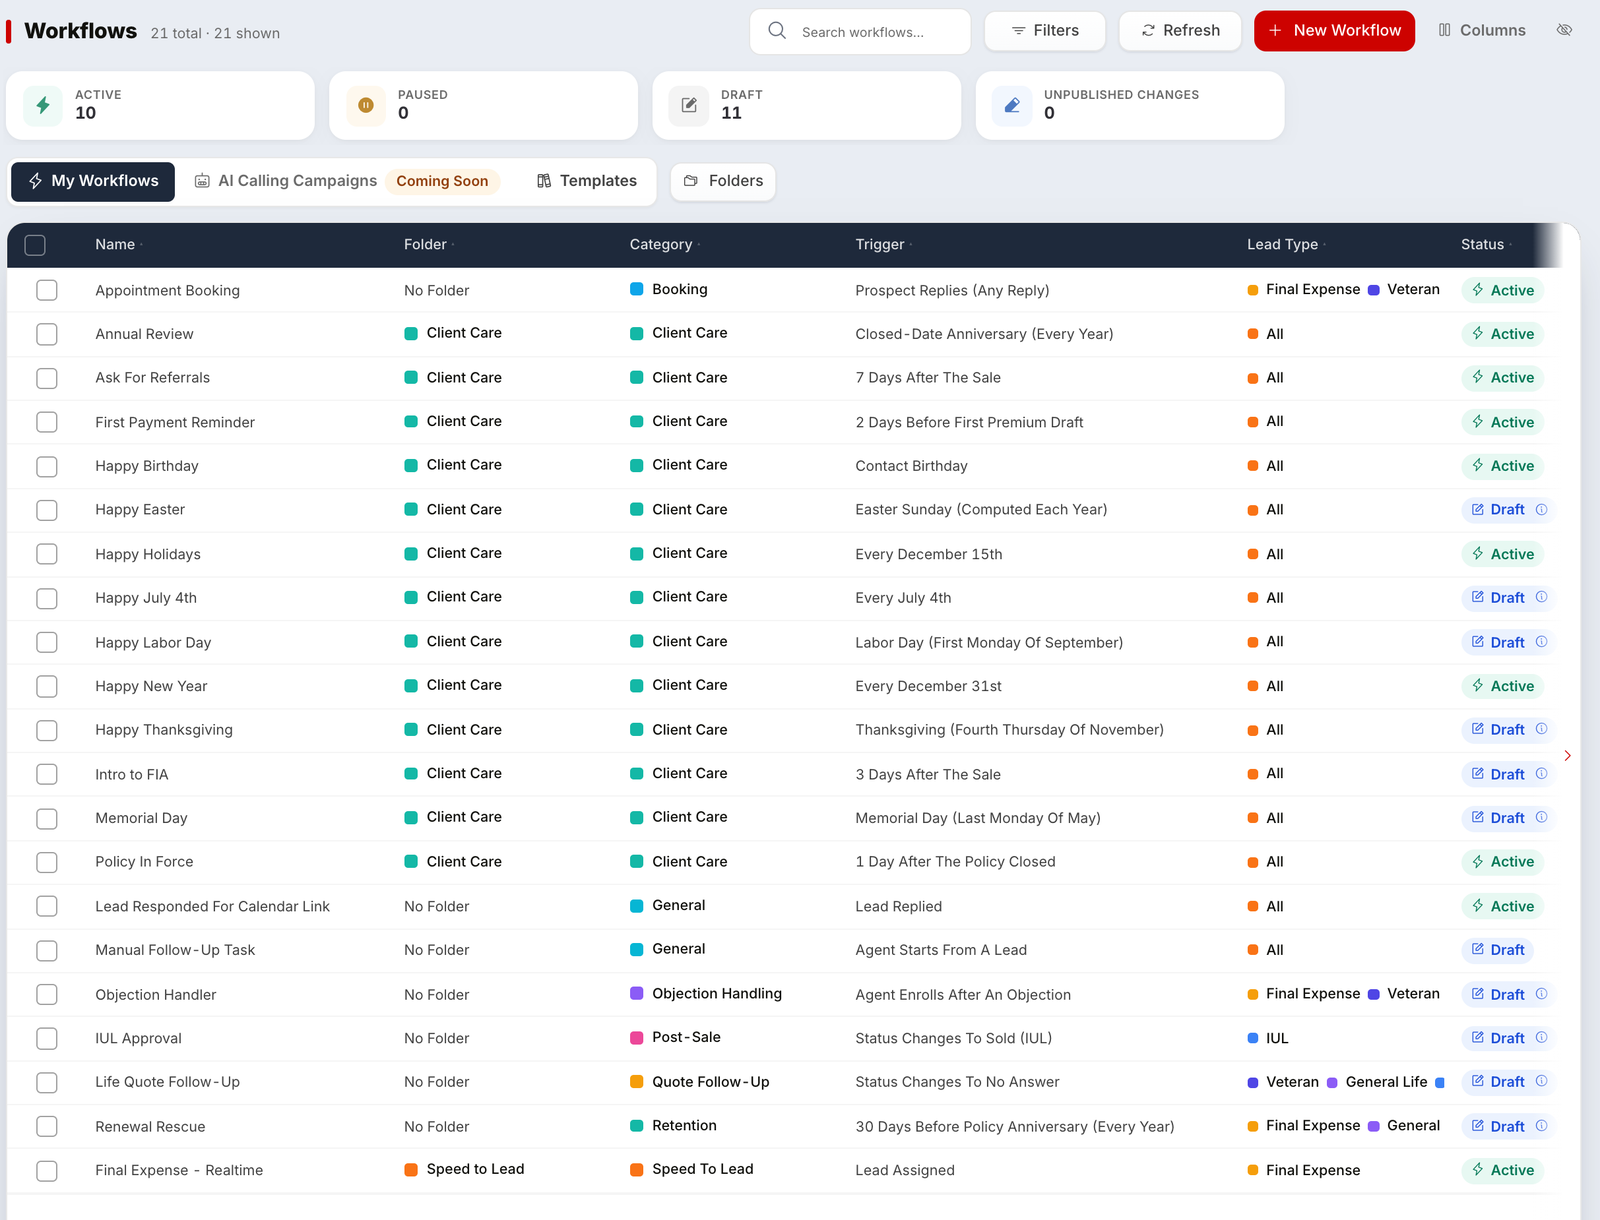This screenshot has width=1600, height=1220.
Task: Click Active status badge for Annual Review
Action: 1502,334
